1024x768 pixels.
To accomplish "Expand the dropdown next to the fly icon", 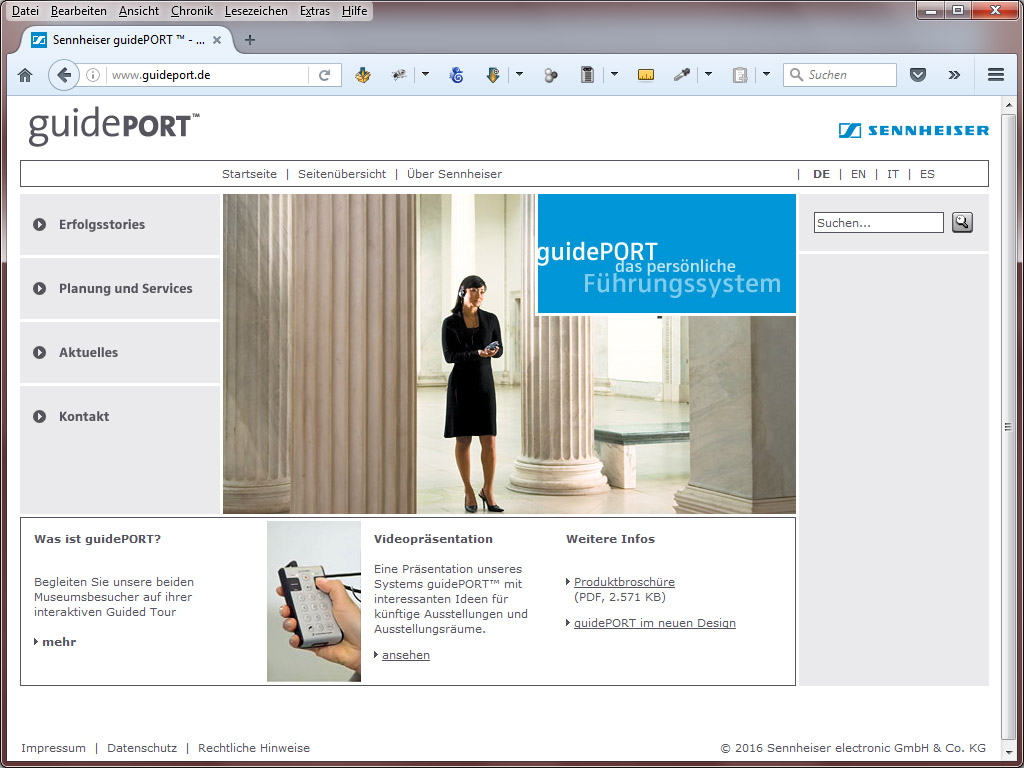I will 425,74.
